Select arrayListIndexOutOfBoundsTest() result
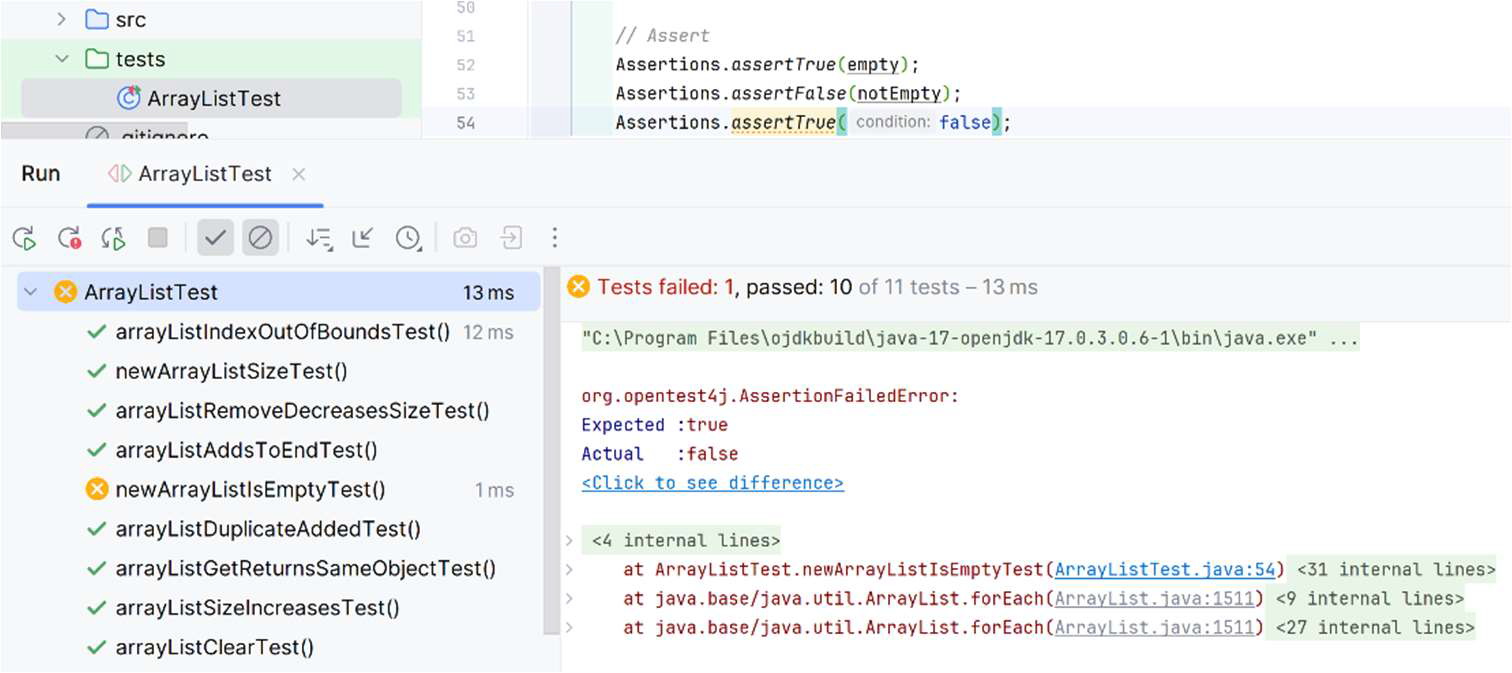The image size is (1512, 673). click(283, 332)
